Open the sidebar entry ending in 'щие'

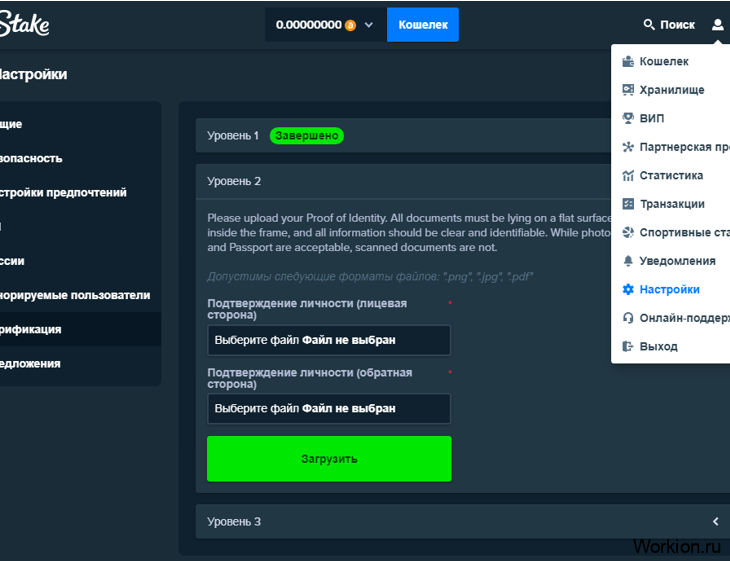81,124
